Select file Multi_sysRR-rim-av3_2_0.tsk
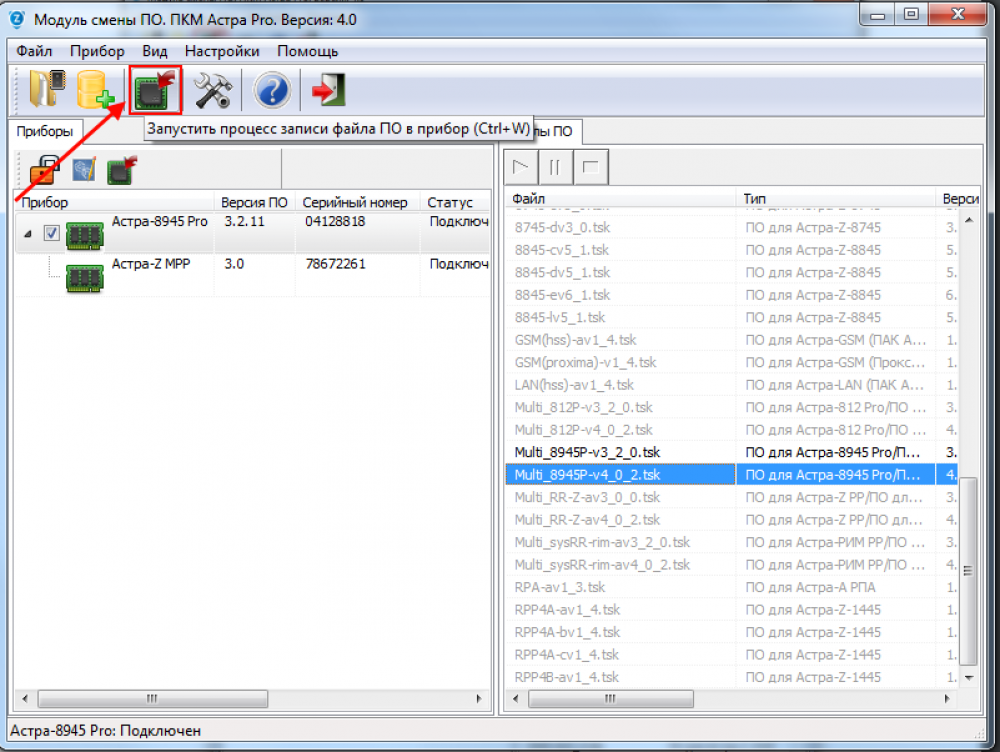Image resolution: width=1000 pixels, height=752 pixels. (x=602, y=542)
